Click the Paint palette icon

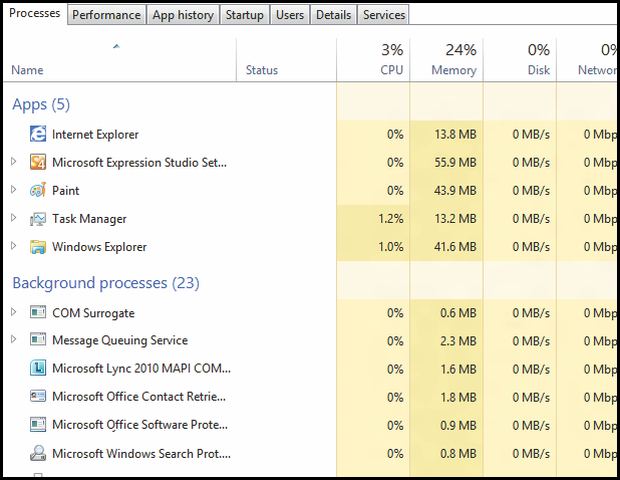coord(38,190)
